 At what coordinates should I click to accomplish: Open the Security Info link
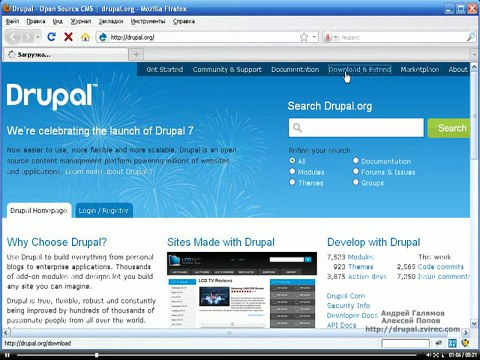click(348, 305)
